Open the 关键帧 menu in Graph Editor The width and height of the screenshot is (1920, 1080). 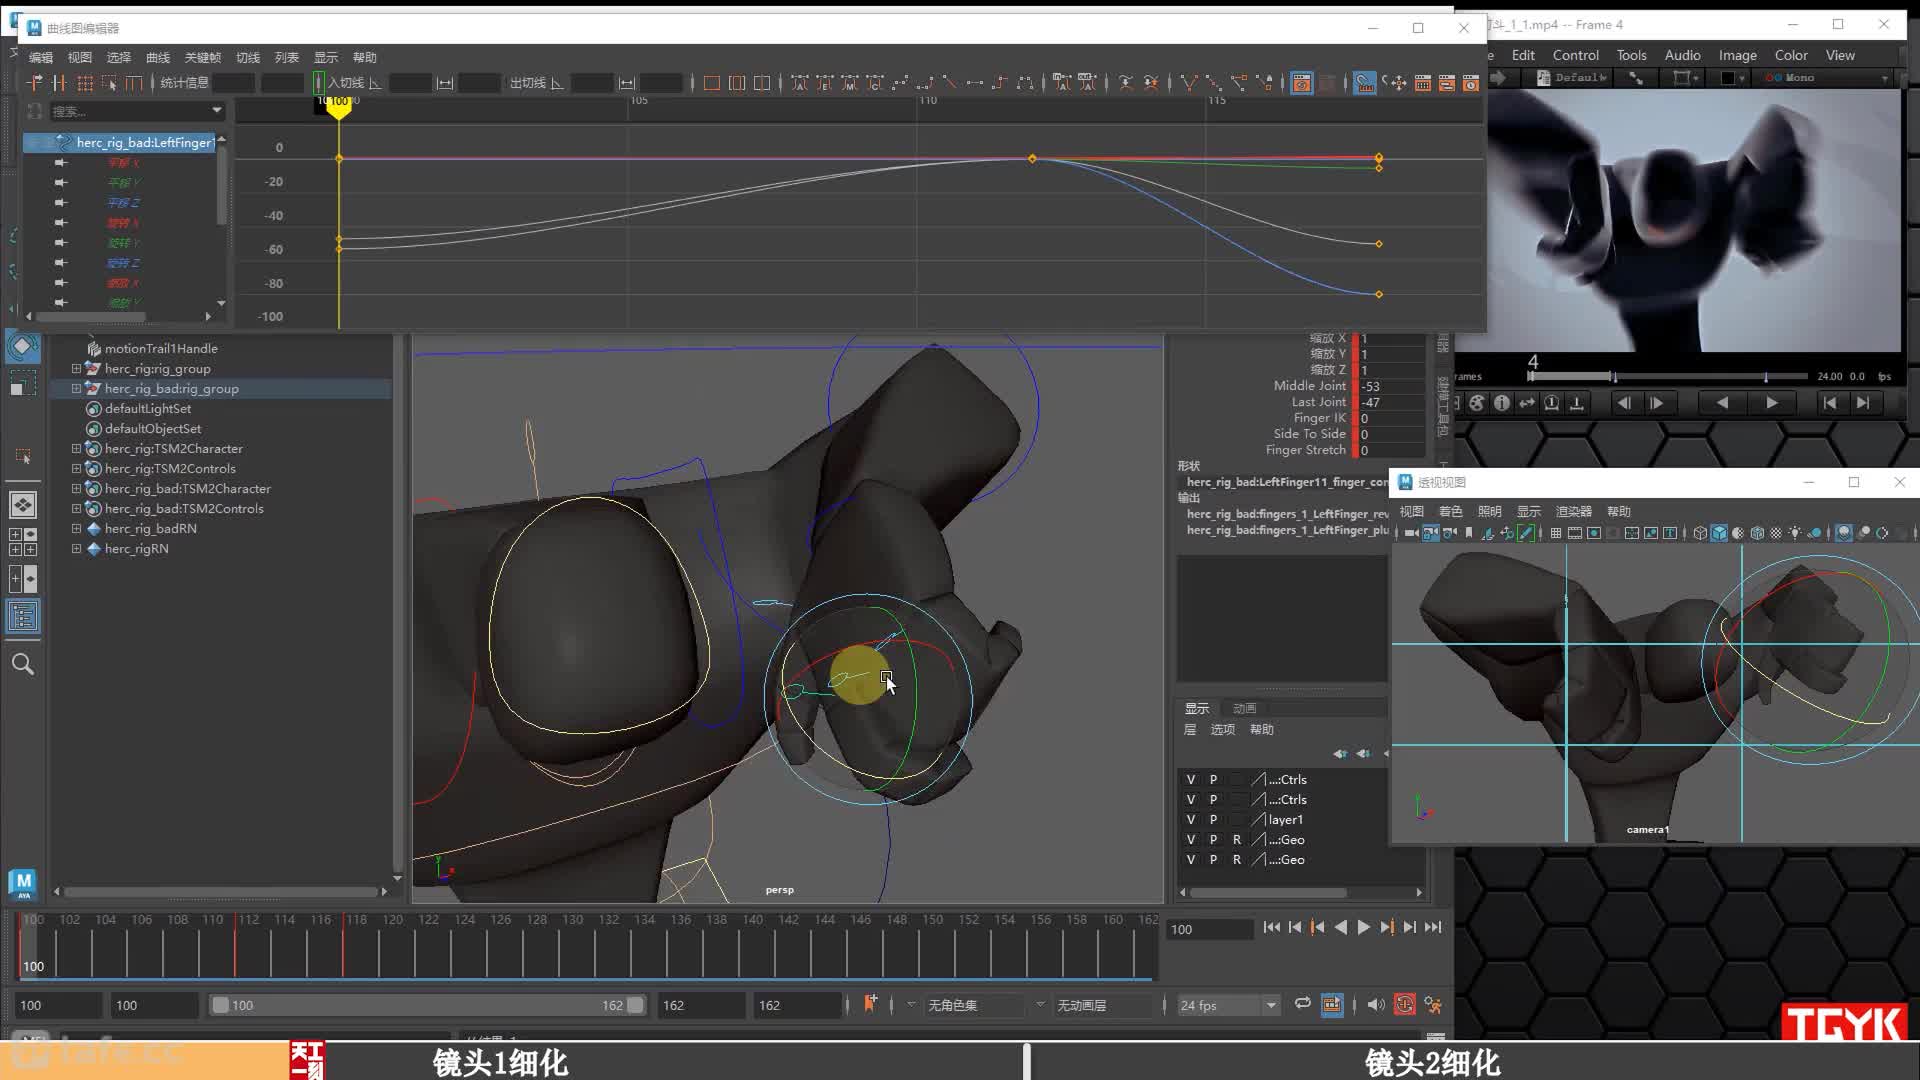[x=203, y=57]
